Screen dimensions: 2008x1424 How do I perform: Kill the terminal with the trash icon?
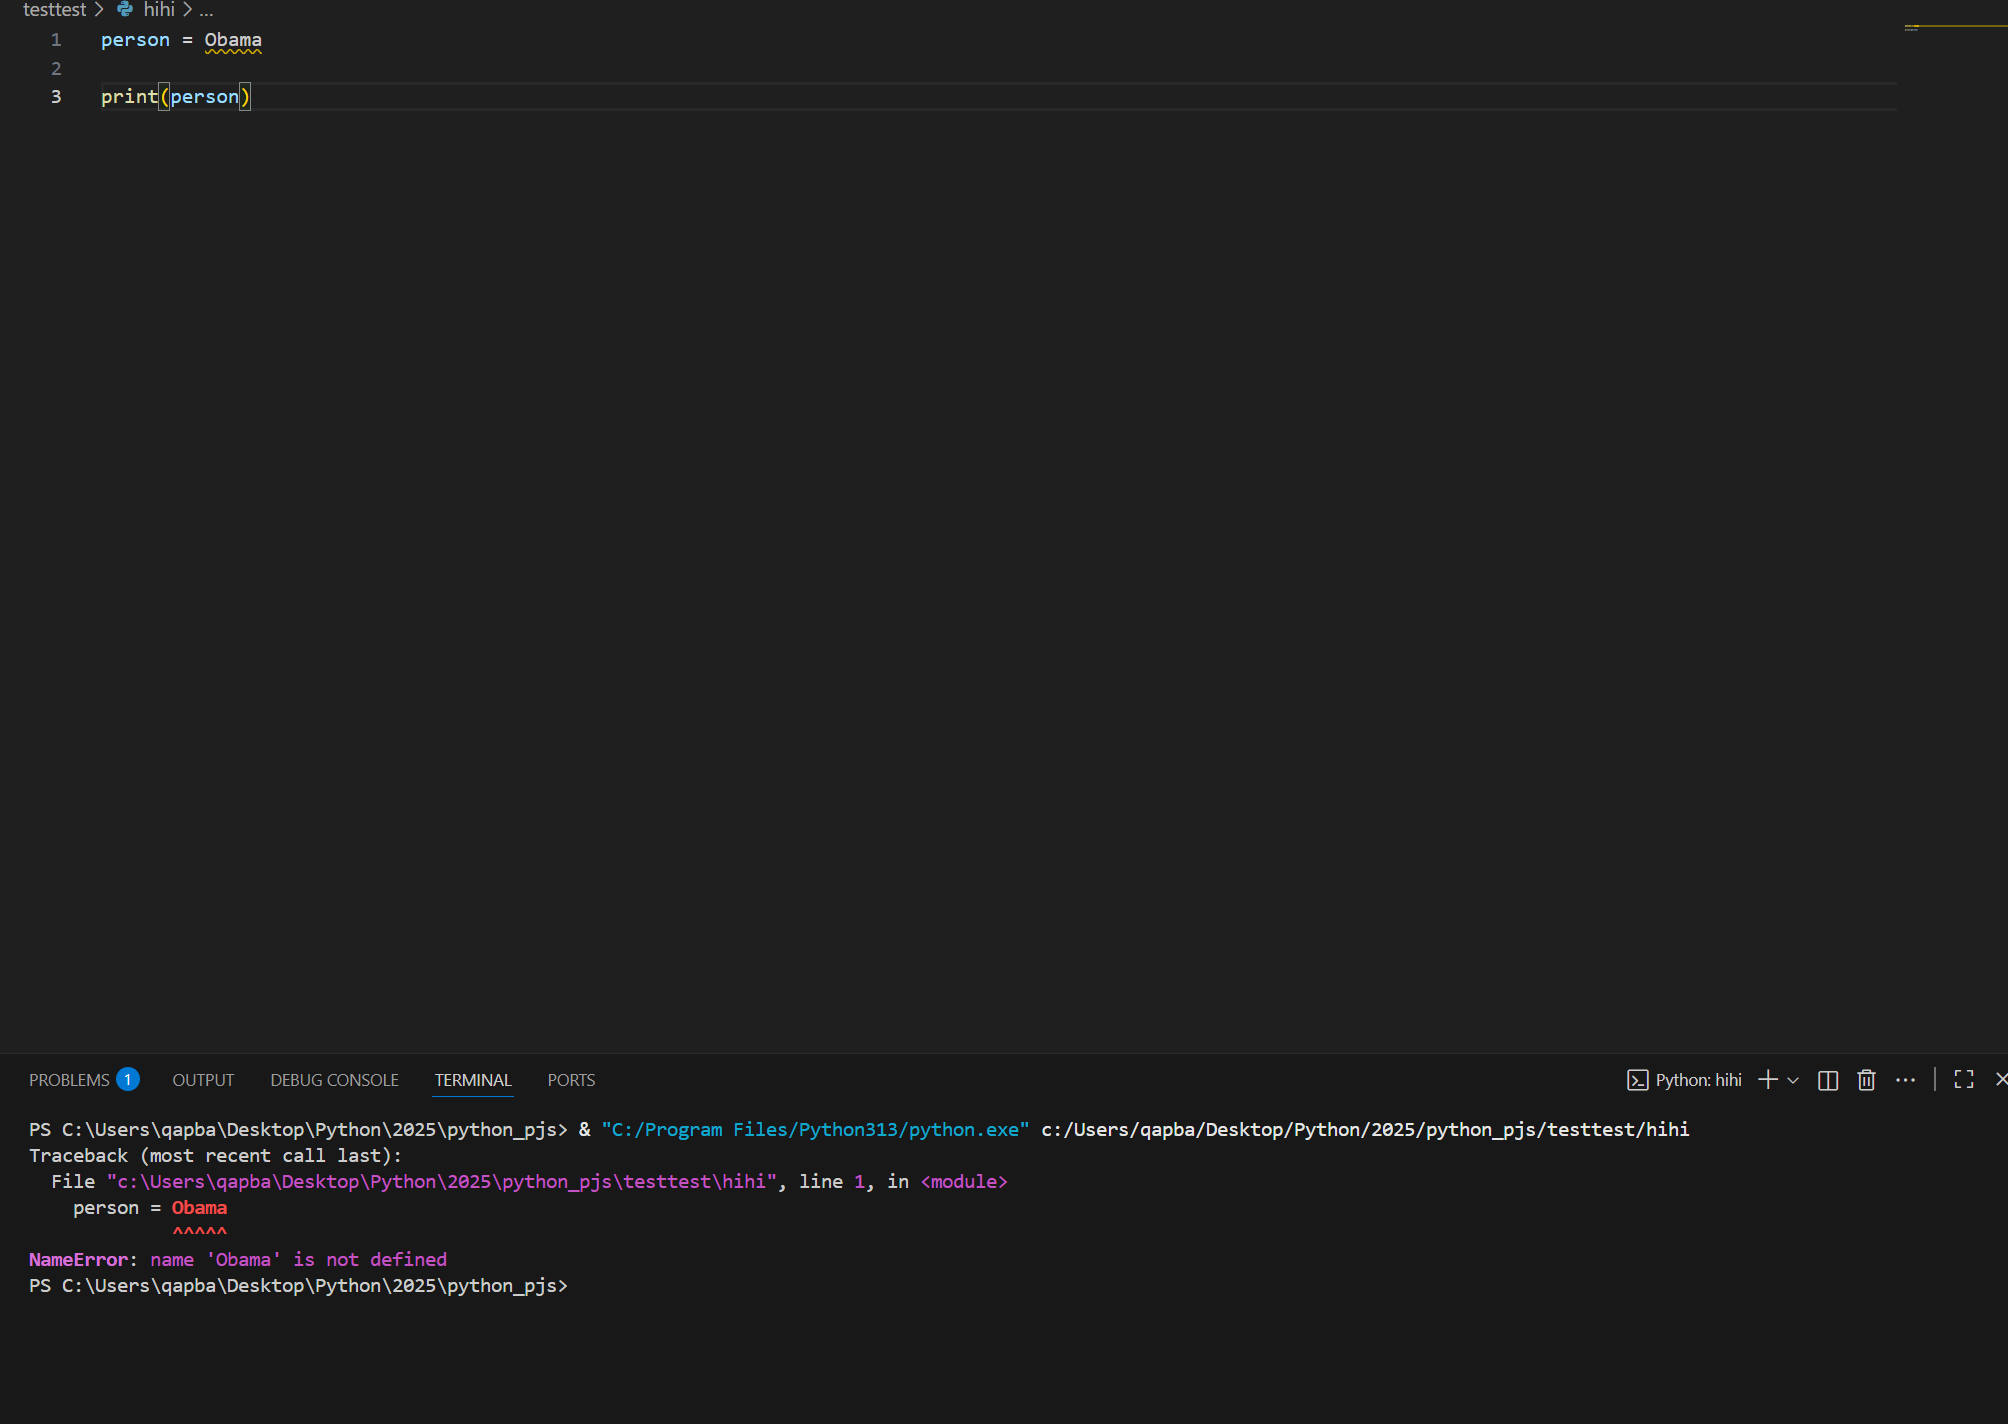pyautogui.click(x=1866, y=1080)
